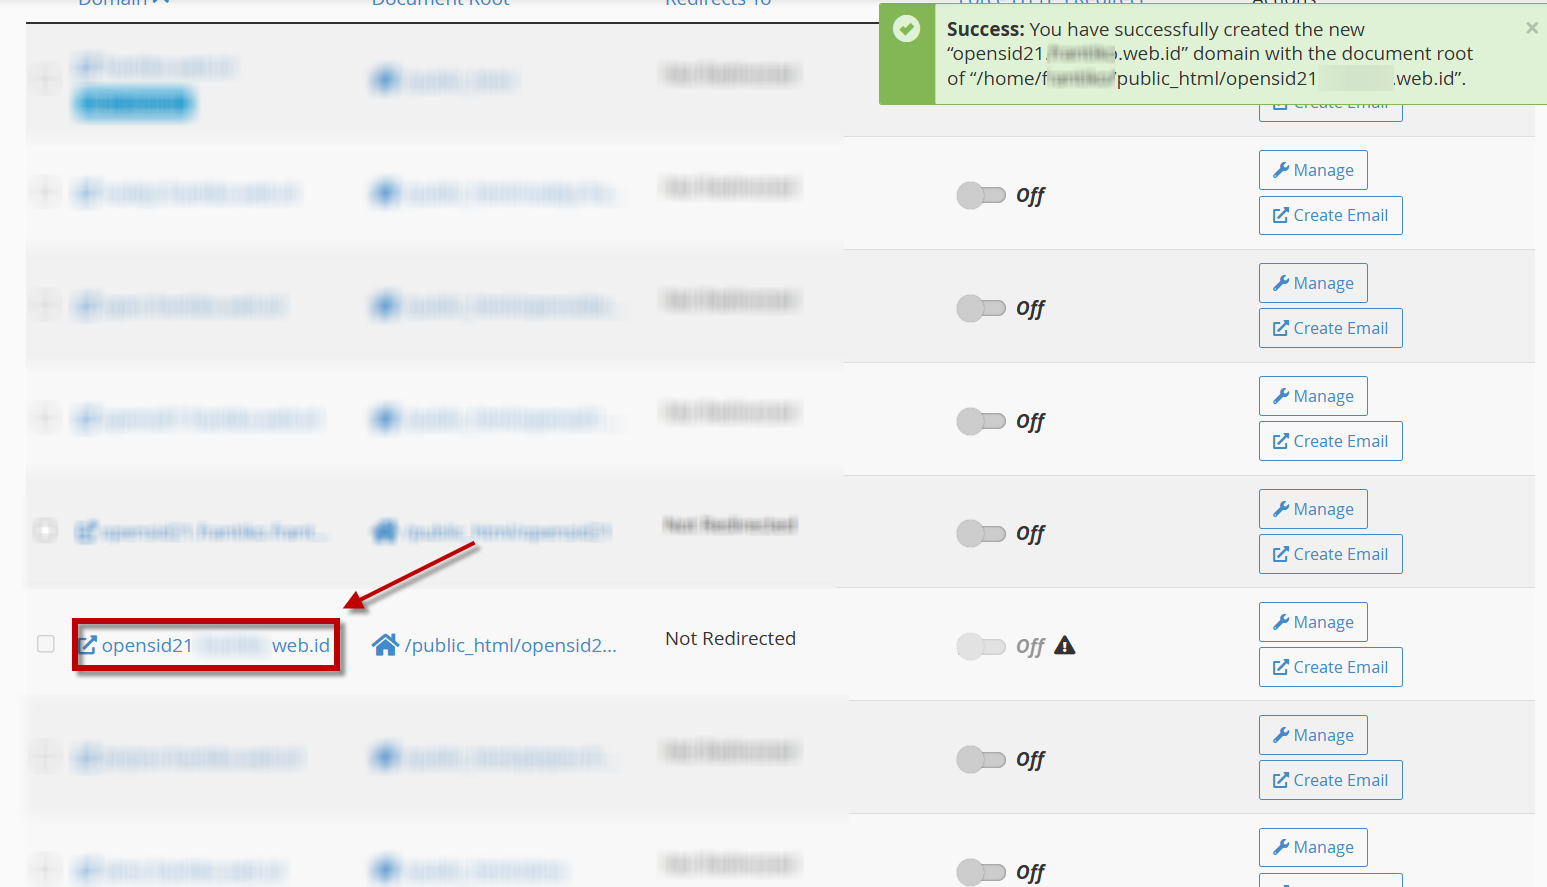This screenshot has height=887, width=1547.
Task: Select checkbox in row directly above opensid21
Action: pyautogui.click(x=46, y=530)
